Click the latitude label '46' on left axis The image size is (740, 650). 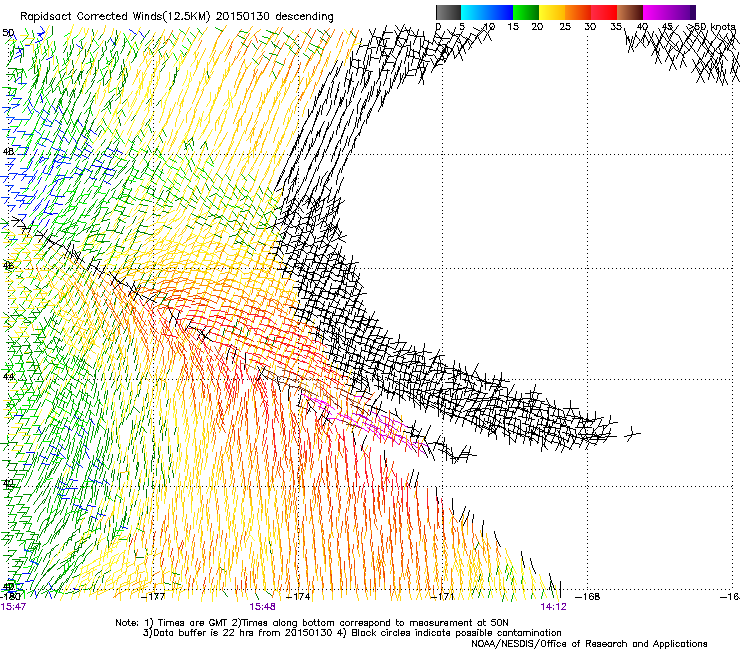click(8, 266)
